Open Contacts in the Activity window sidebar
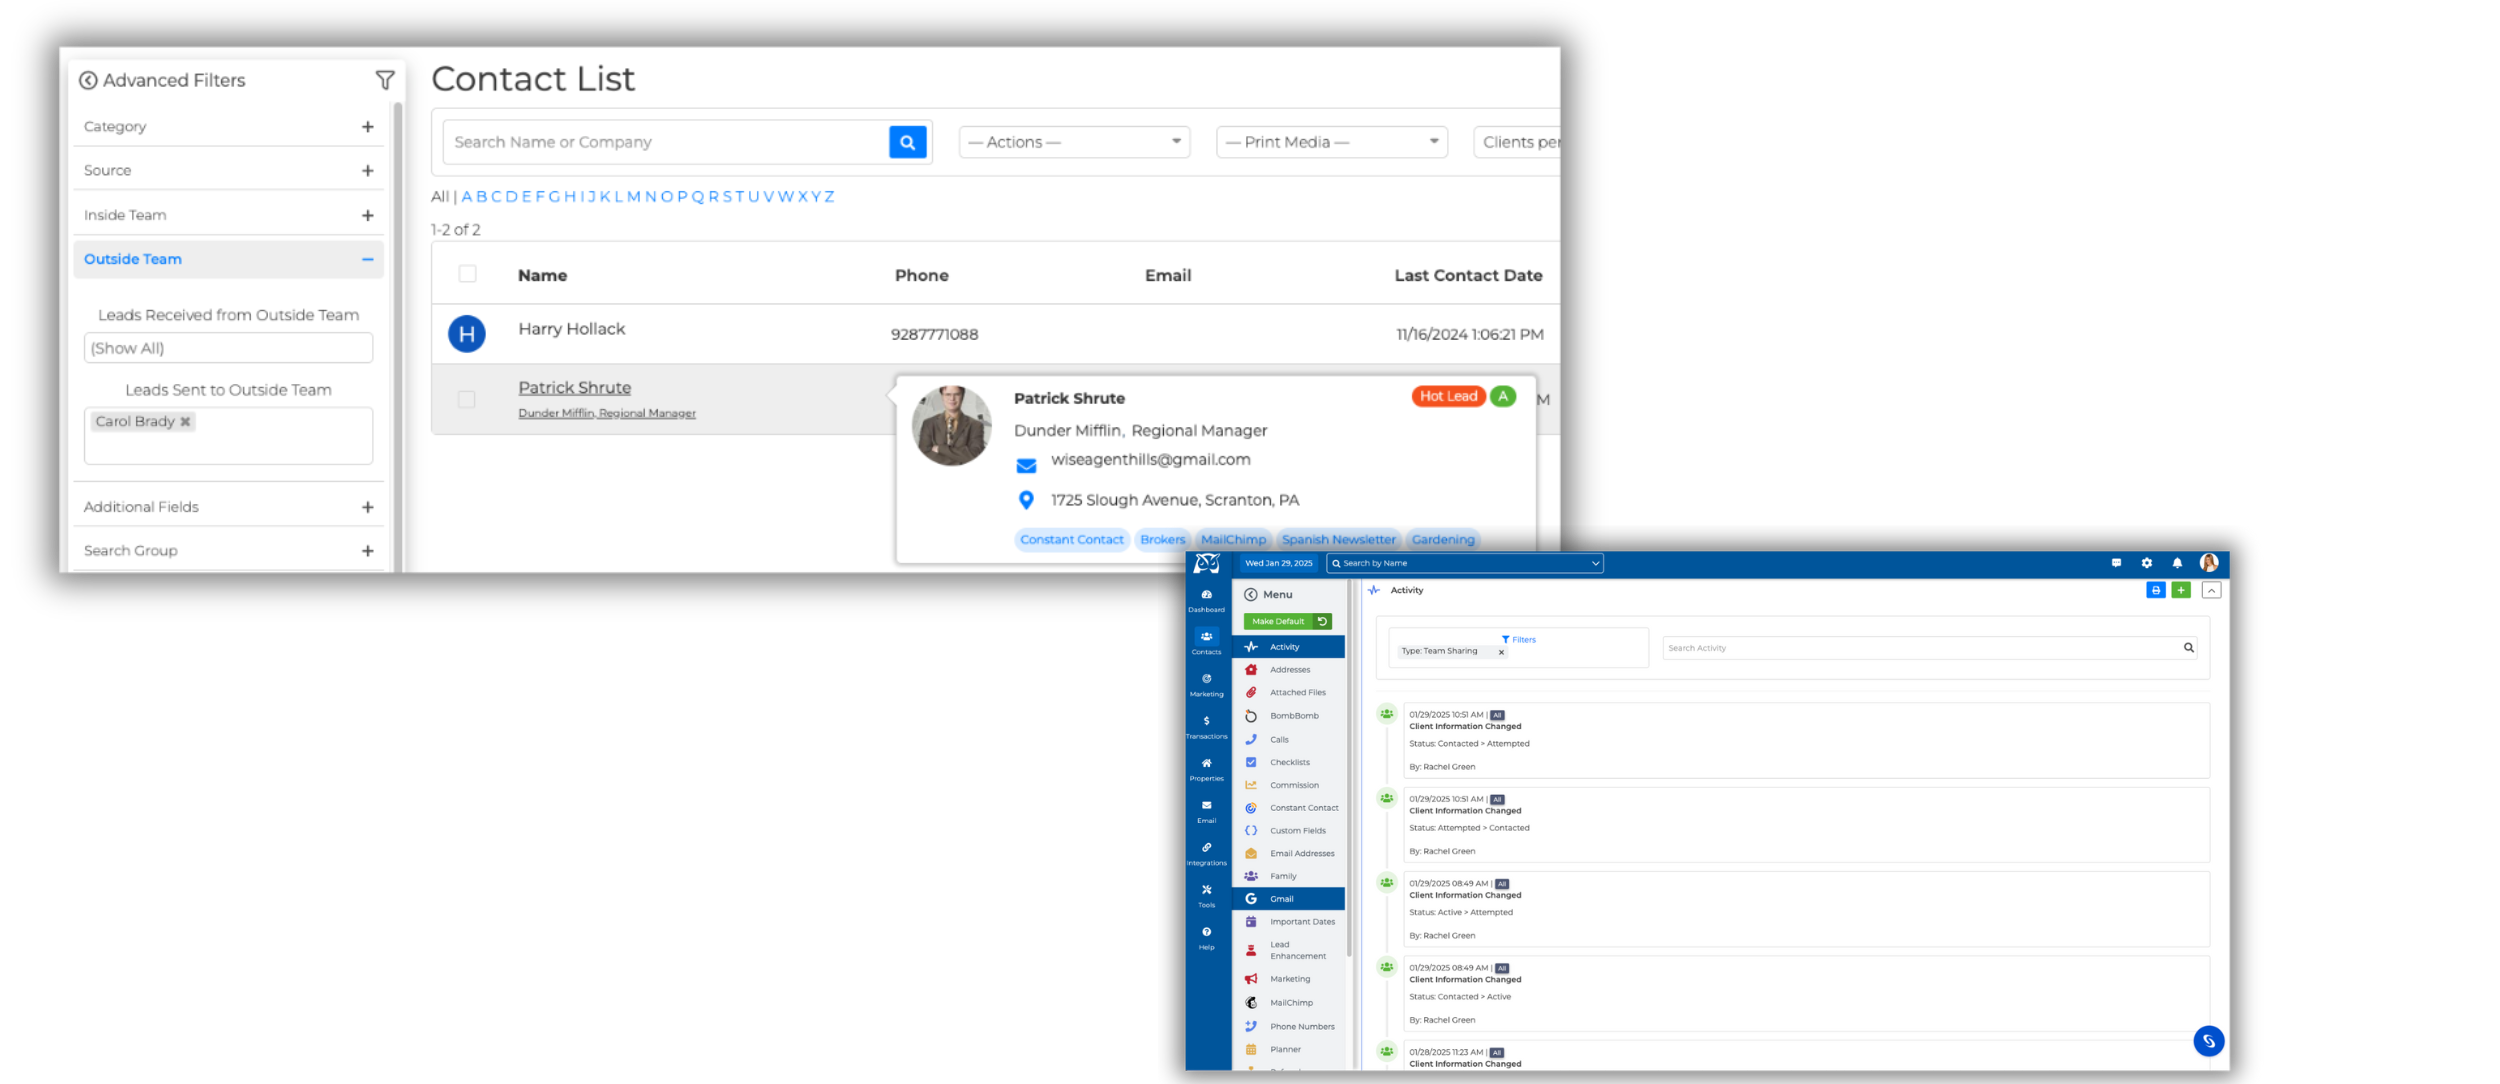The height and width of the screenshot is (1084, 2500). click(1207, 642)
